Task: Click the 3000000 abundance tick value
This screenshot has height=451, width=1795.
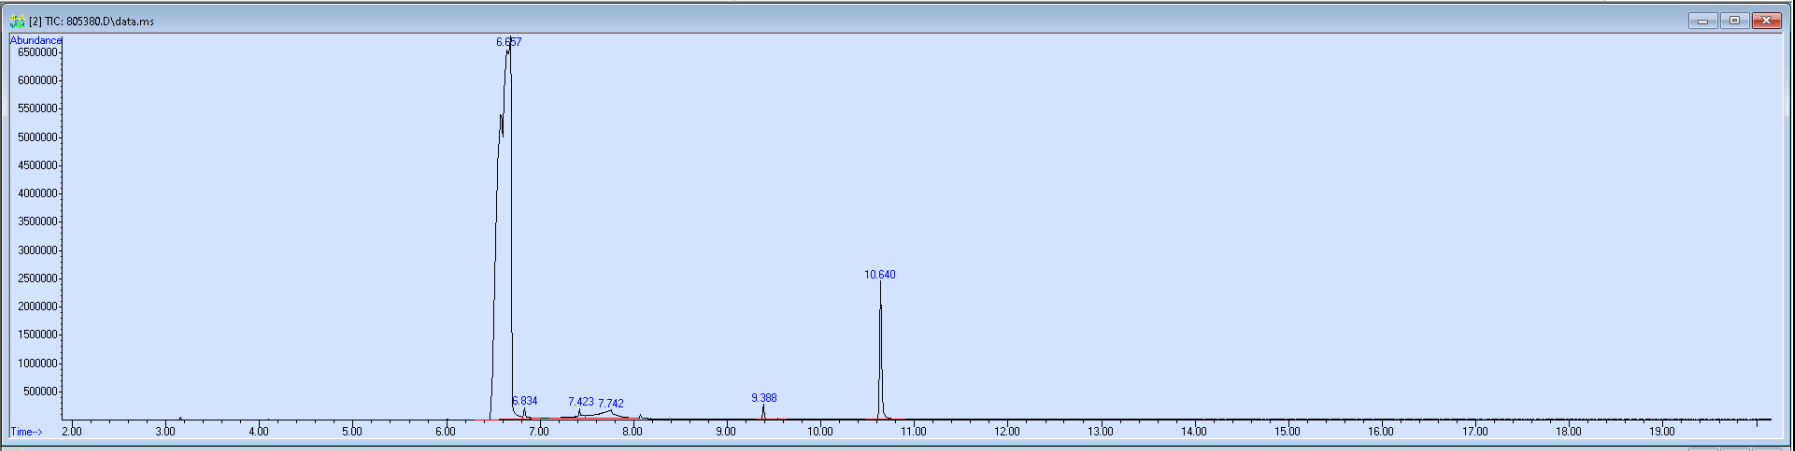Action: [38, 250]
